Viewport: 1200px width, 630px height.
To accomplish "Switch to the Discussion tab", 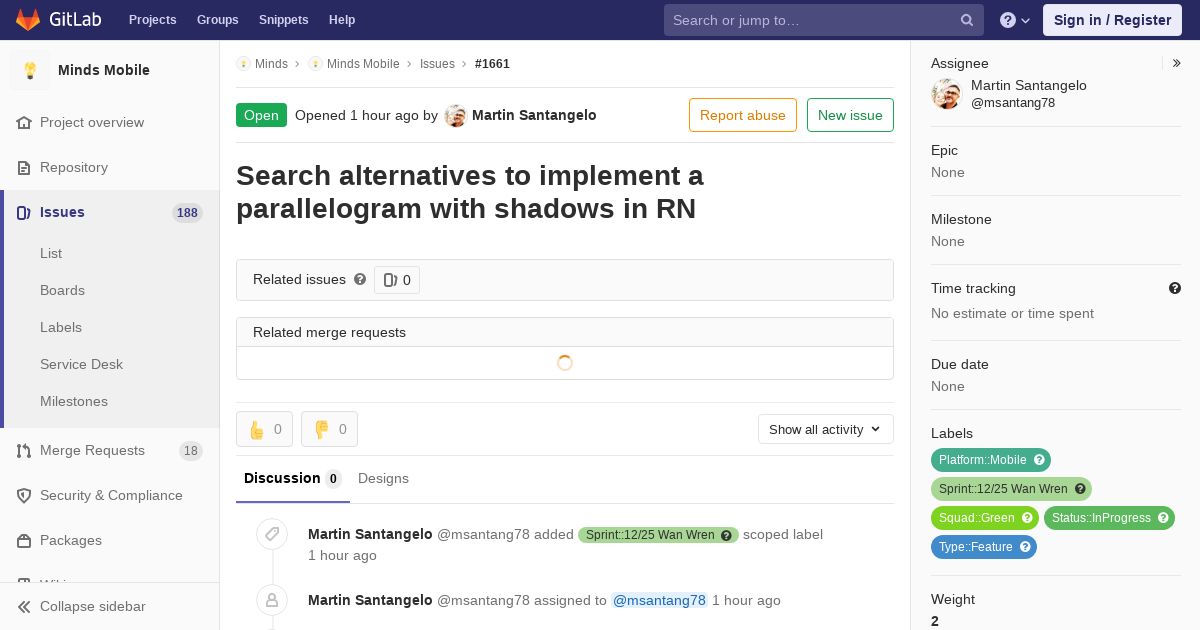I will pyautogui.click(x=293, y=478).
